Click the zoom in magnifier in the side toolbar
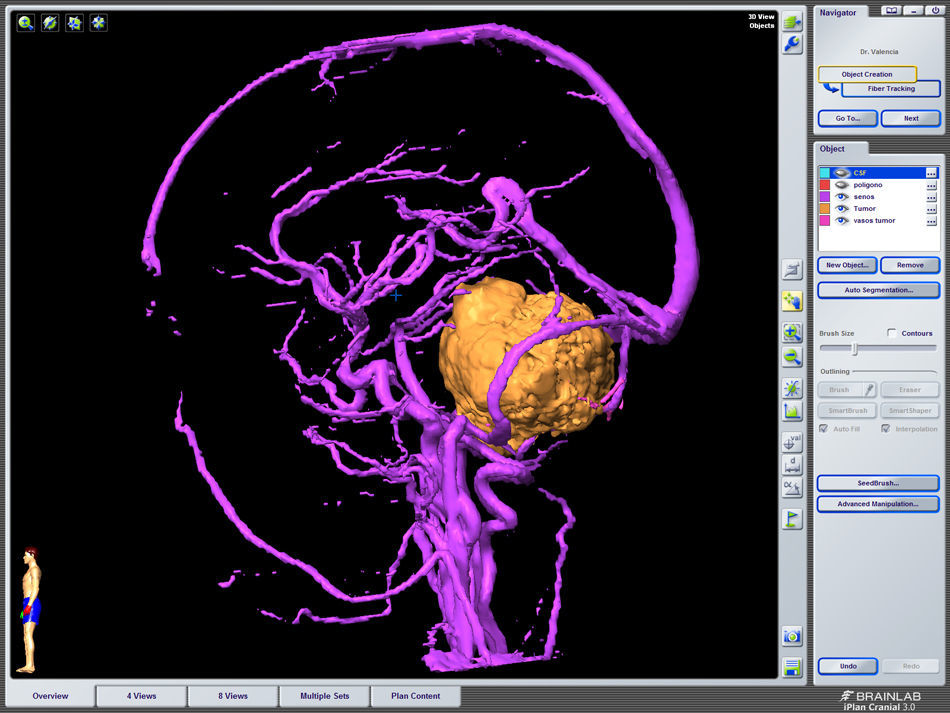Image resolution: width=950 pixels, height=713 pixels. click(792, 333)
